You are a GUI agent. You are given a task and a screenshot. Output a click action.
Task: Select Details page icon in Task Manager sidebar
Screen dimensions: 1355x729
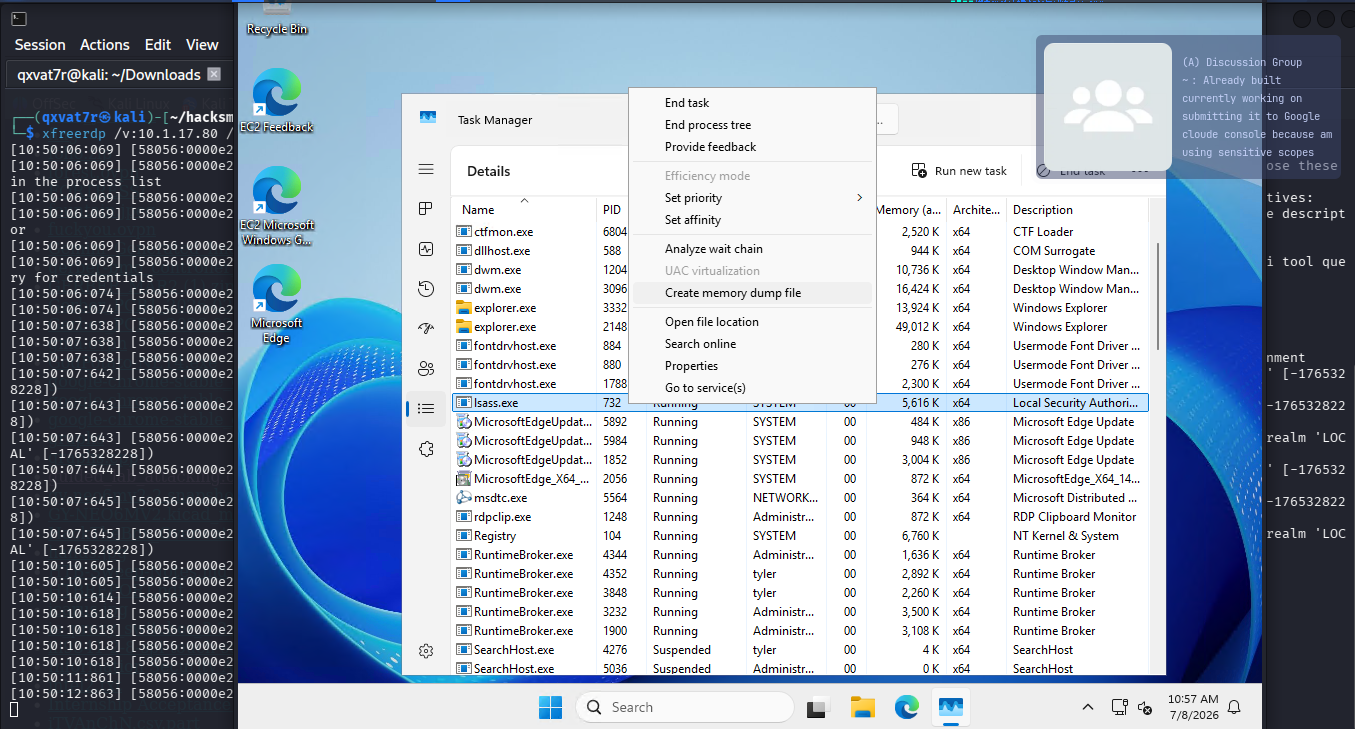point(426,409)
